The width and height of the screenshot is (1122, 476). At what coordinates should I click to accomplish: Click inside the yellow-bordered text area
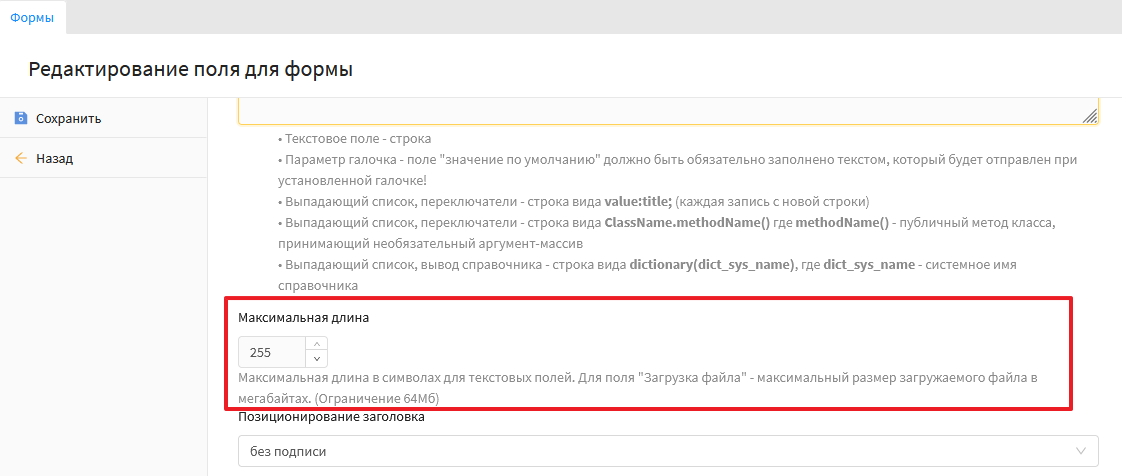[x=660, y=111]
